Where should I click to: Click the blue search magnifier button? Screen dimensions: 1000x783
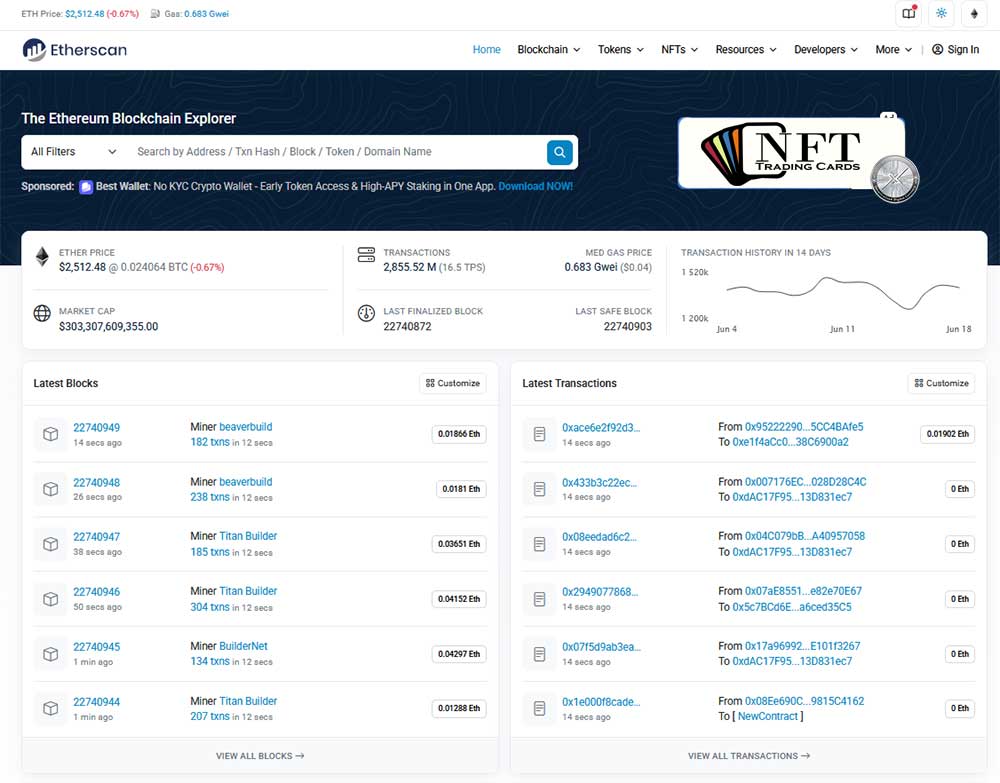(559, 152)
